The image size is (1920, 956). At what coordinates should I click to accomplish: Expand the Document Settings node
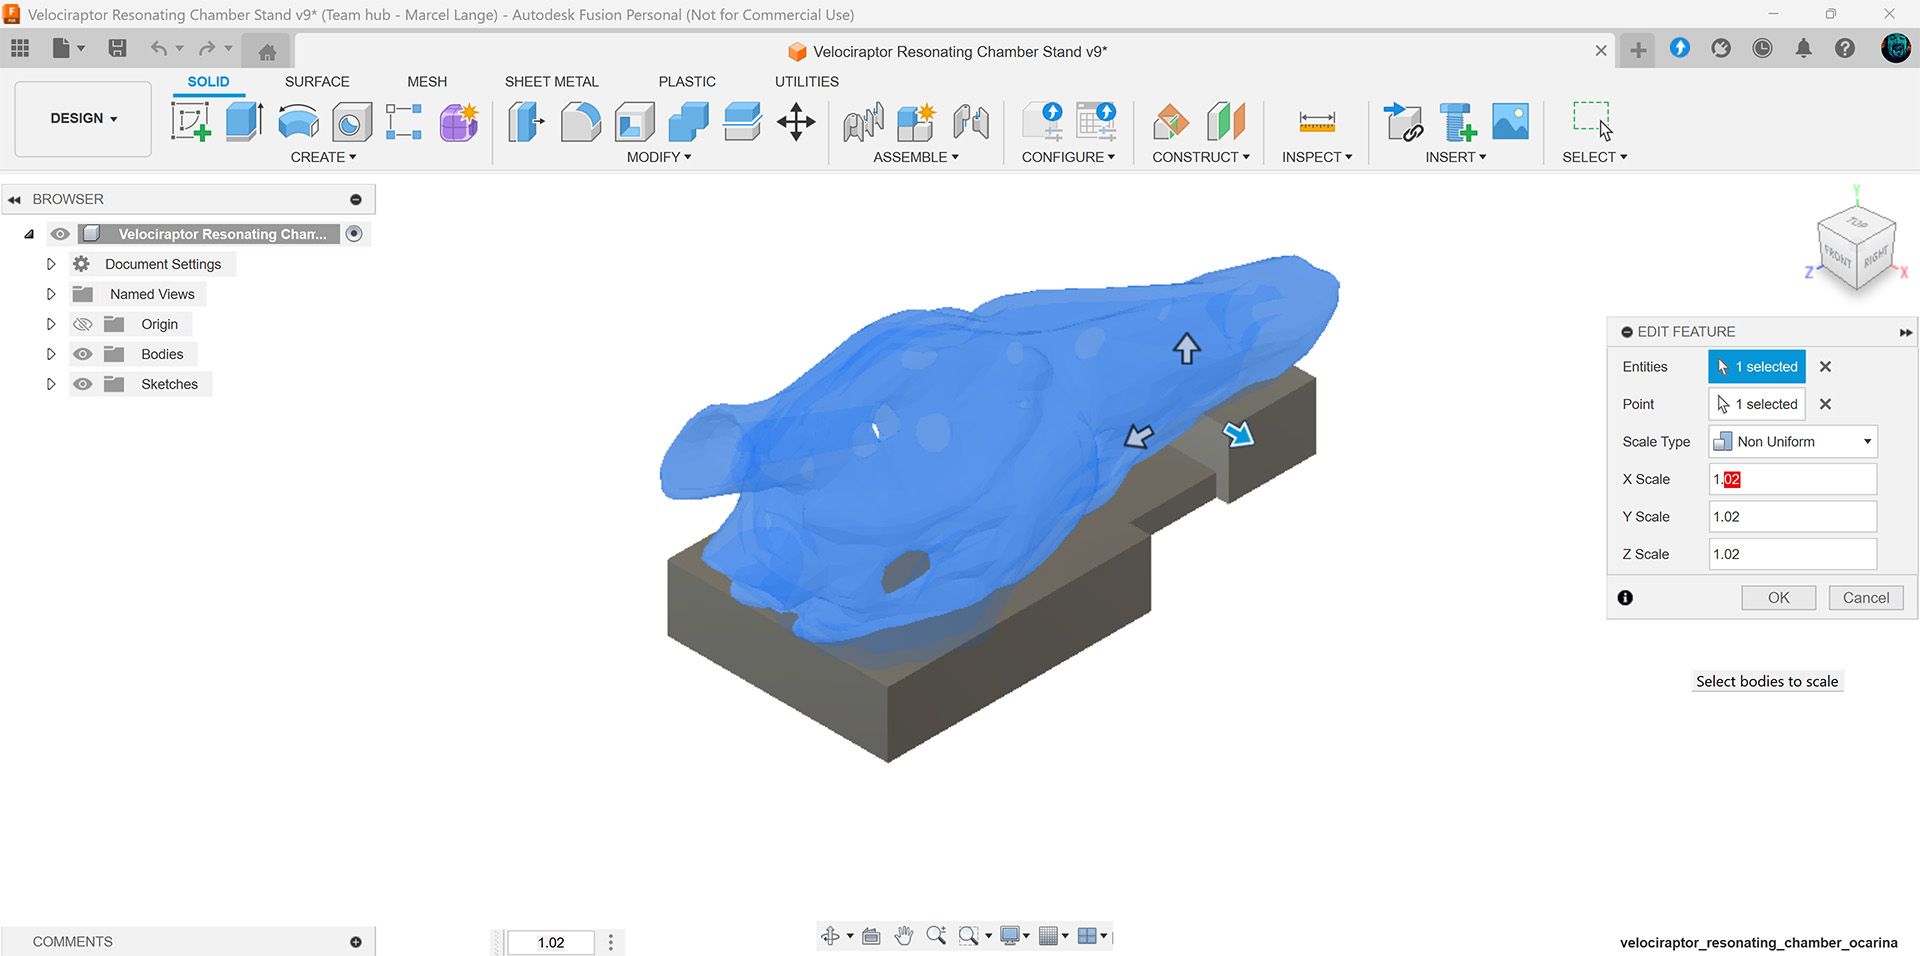(x=50, y=264)
